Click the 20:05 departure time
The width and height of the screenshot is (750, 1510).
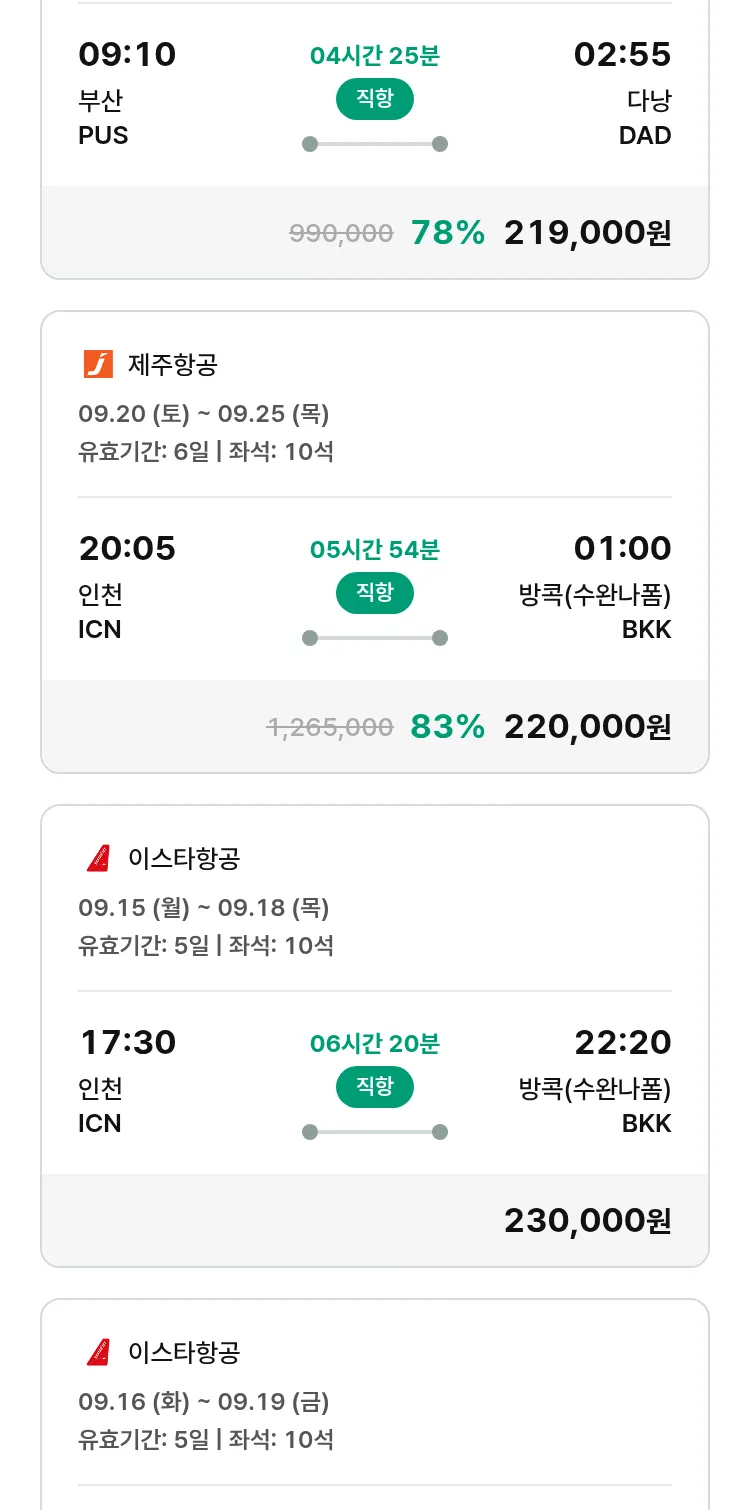tap(127, 548)
